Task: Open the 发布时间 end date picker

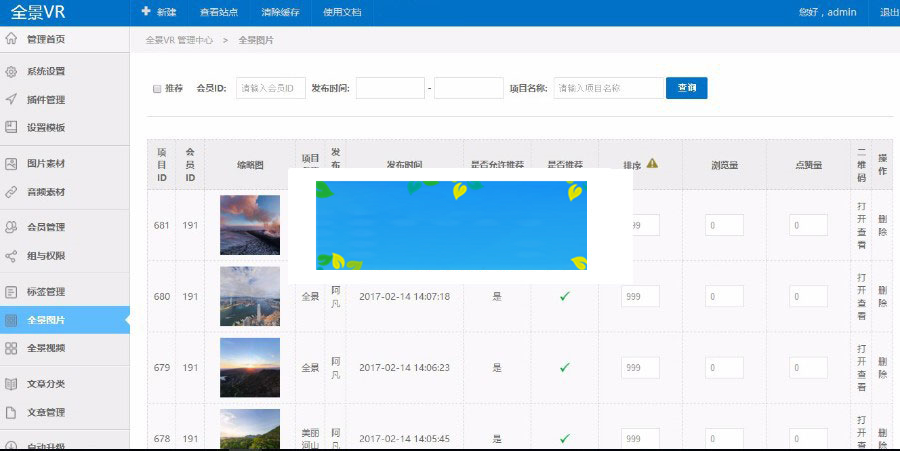Action: pos(469,88)
